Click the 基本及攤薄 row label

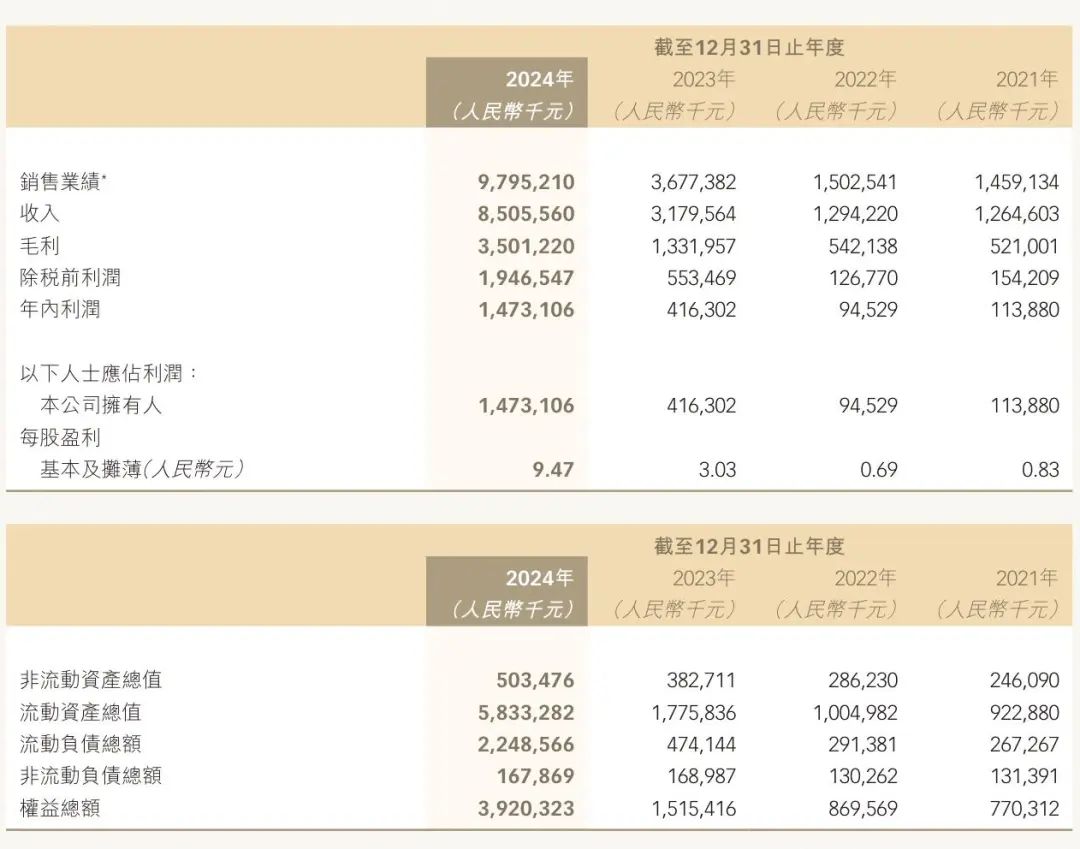[141, 470]
